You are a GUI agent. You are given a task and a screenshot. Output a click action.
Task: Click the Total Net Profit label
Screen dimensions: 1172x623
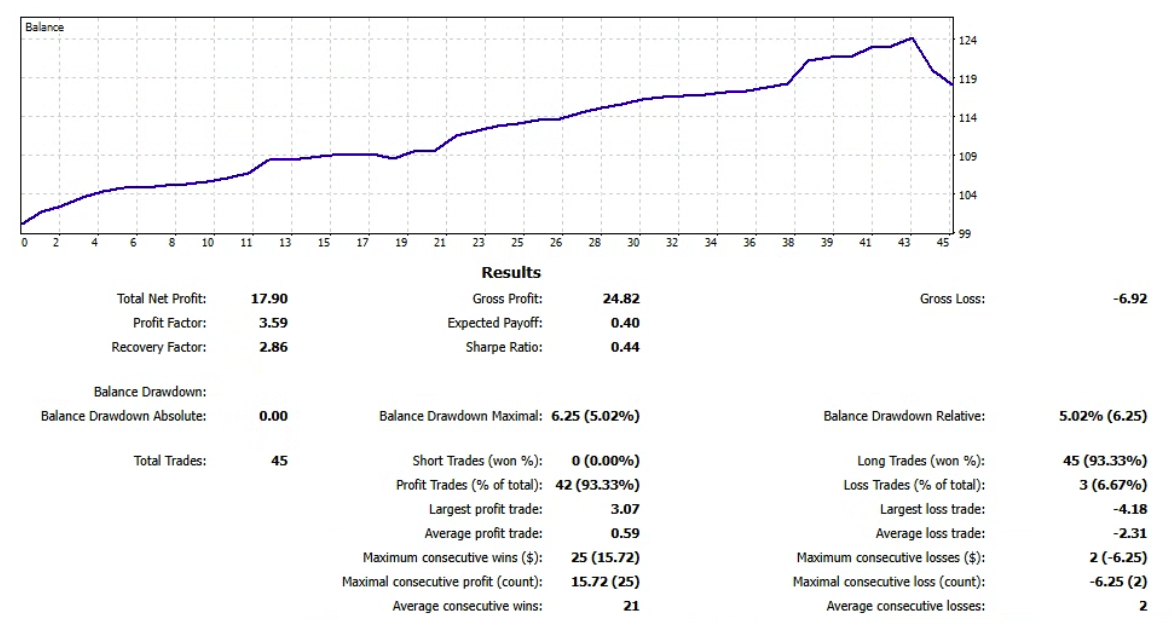click(161, 299)
